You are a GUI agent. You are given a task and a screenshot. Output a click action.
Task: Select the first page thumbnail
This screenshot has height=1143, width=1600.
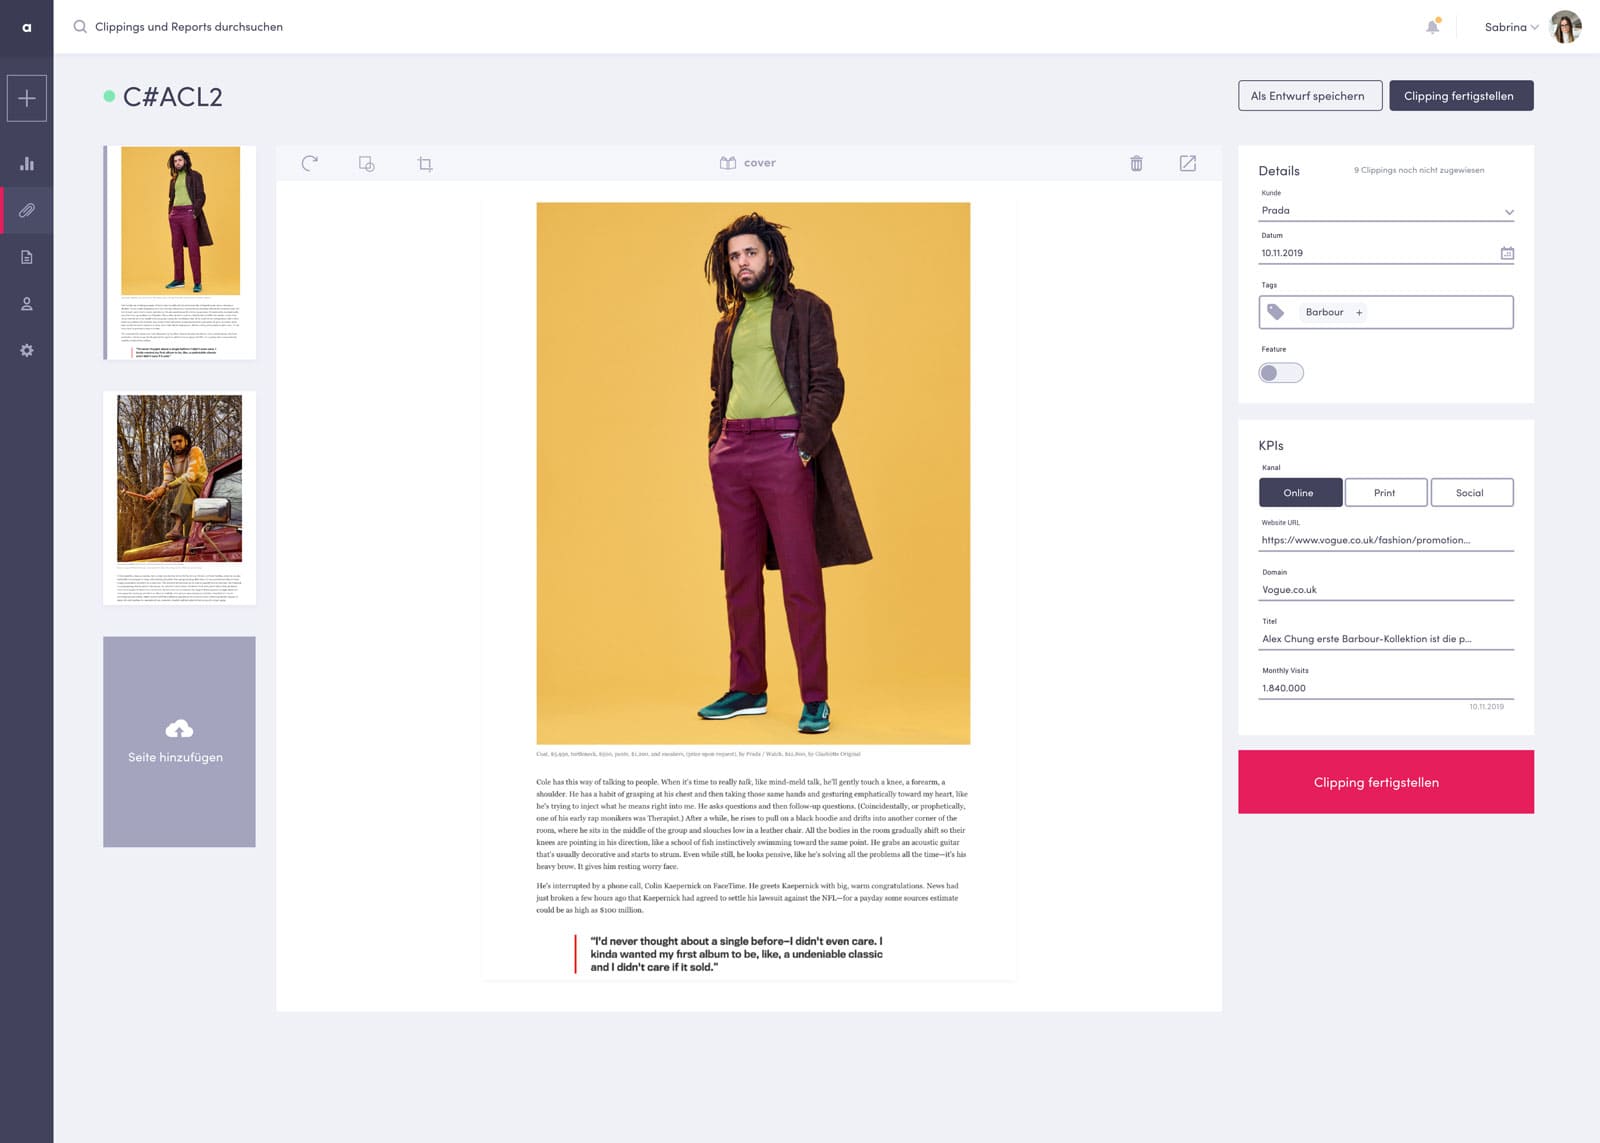point(180,252)
